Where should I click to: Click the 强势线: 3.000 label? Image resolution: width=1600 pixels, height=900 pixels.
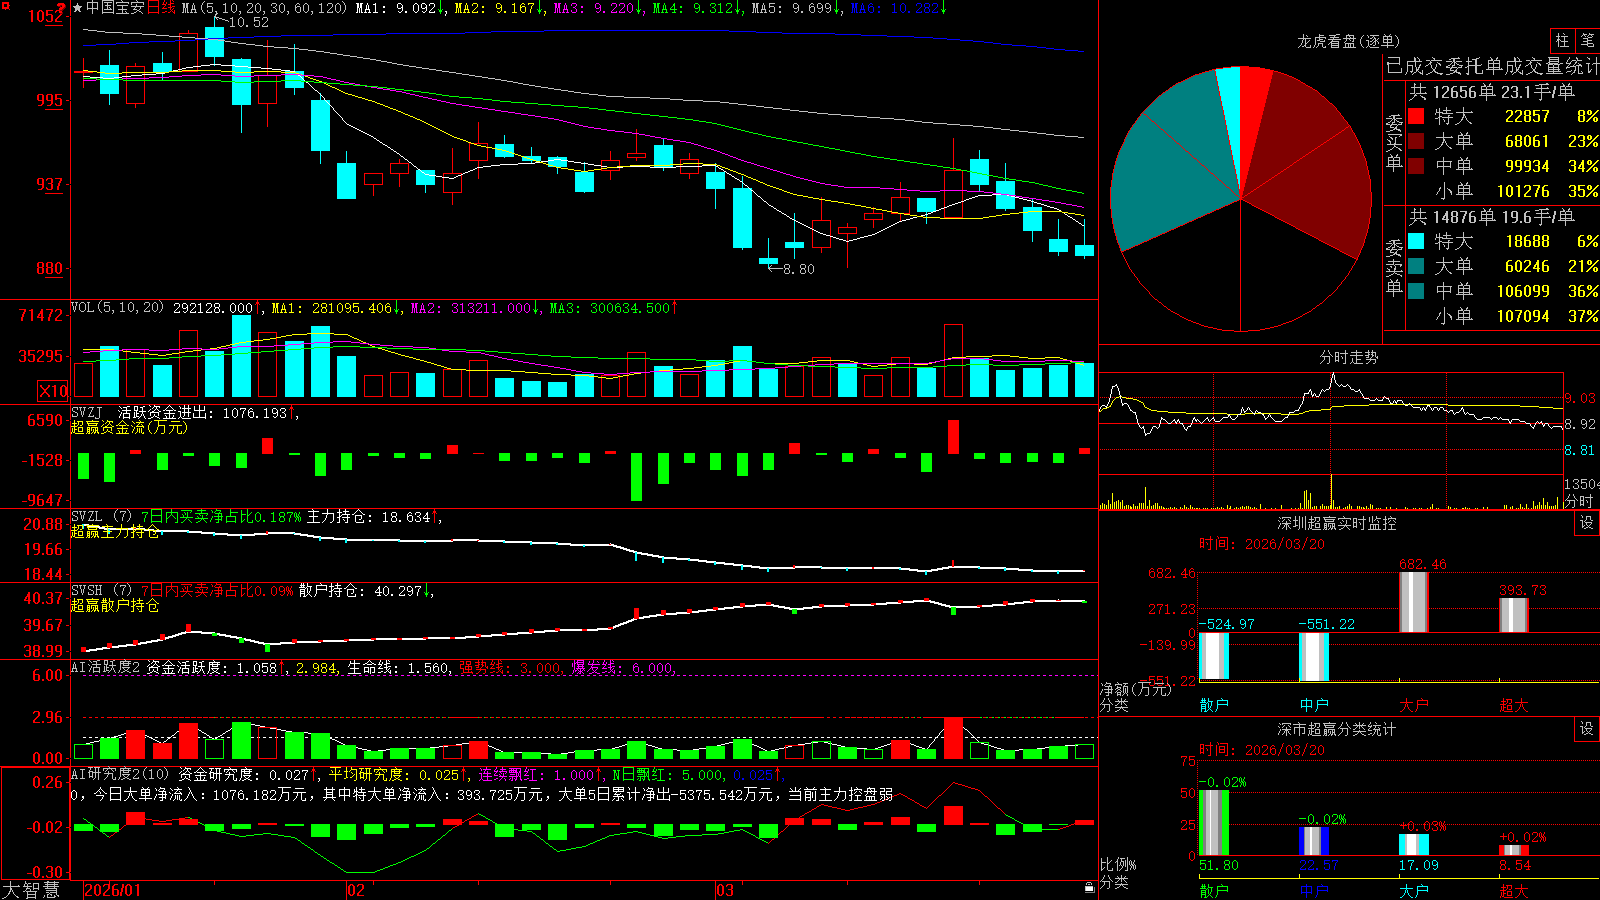pyautogui.click(x=510, y=667)
